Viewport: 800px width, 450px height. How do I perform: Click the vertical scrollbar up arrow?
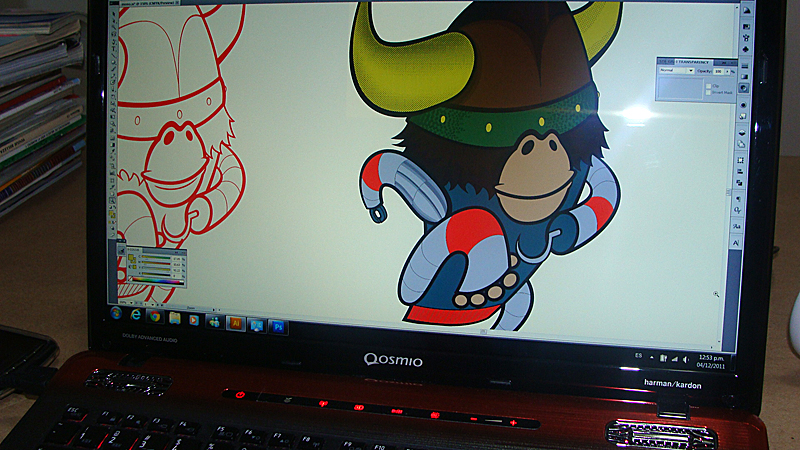pyautogui.click(x=737, y=7)
